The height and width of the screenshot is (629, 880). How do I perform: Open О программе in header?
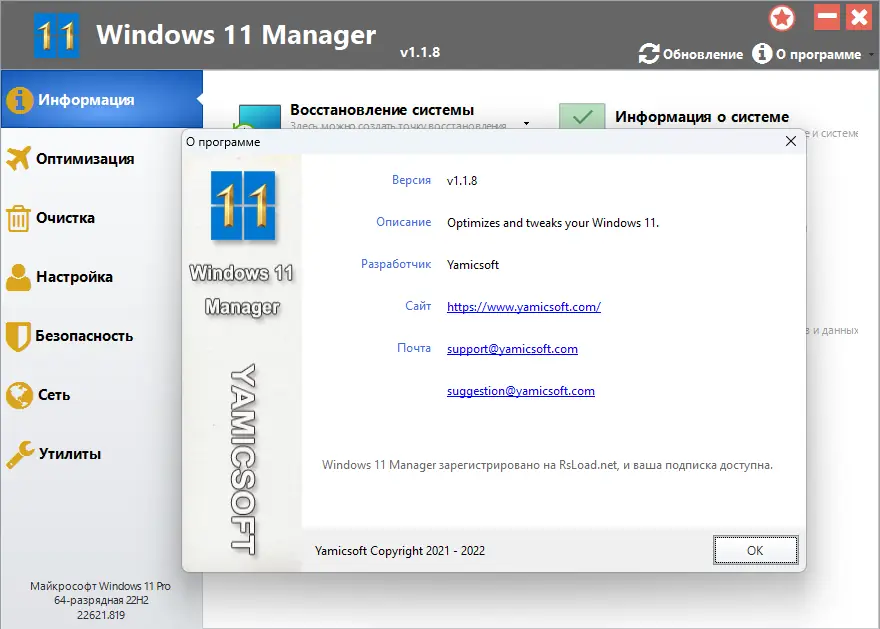click(x=806, y=54)
